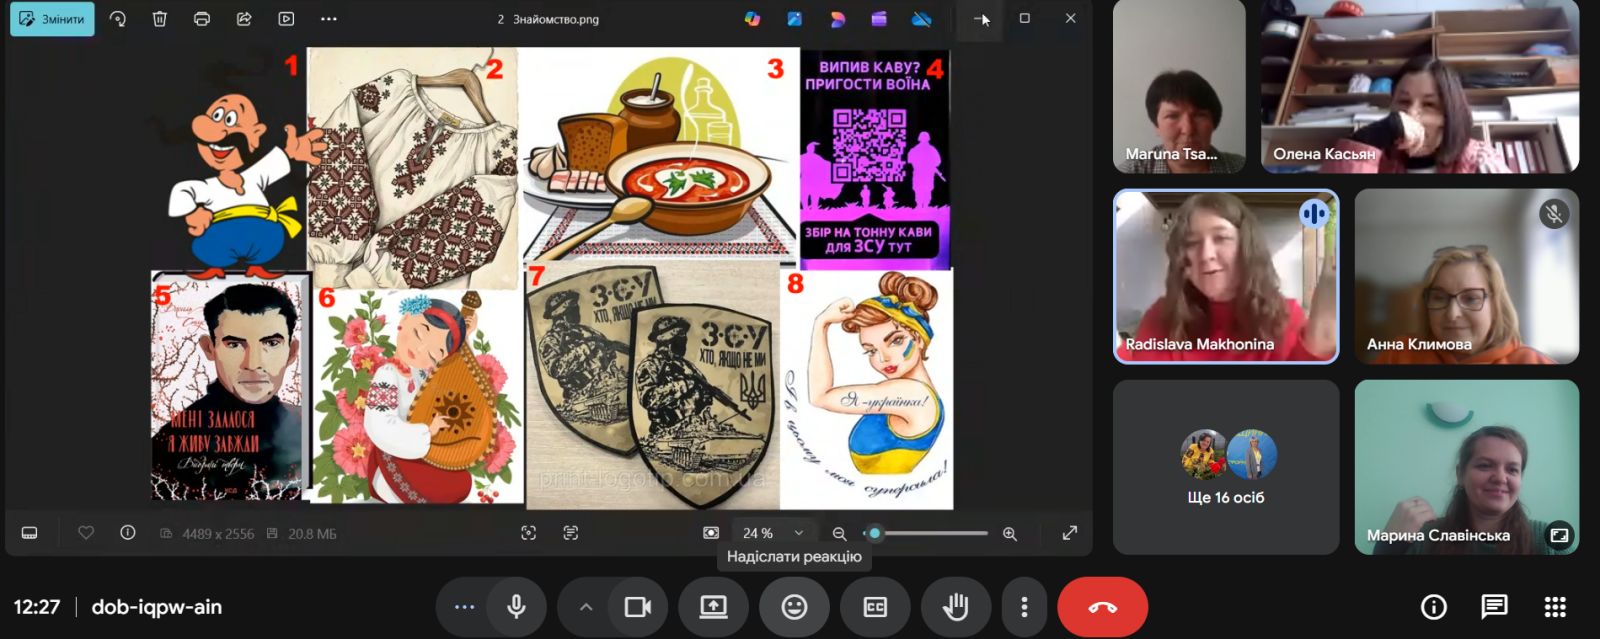The image size is (1600, 639).
Task: Click the zoom slider handle
Action: 875,533
